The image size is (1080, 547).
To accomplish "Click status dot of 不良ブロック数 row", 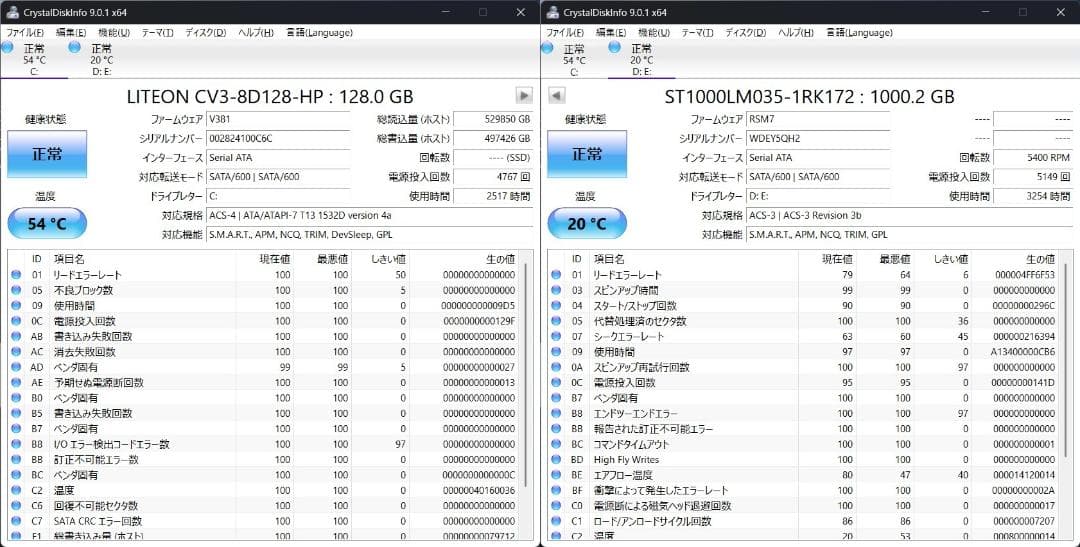I will [x=16, y=290].
